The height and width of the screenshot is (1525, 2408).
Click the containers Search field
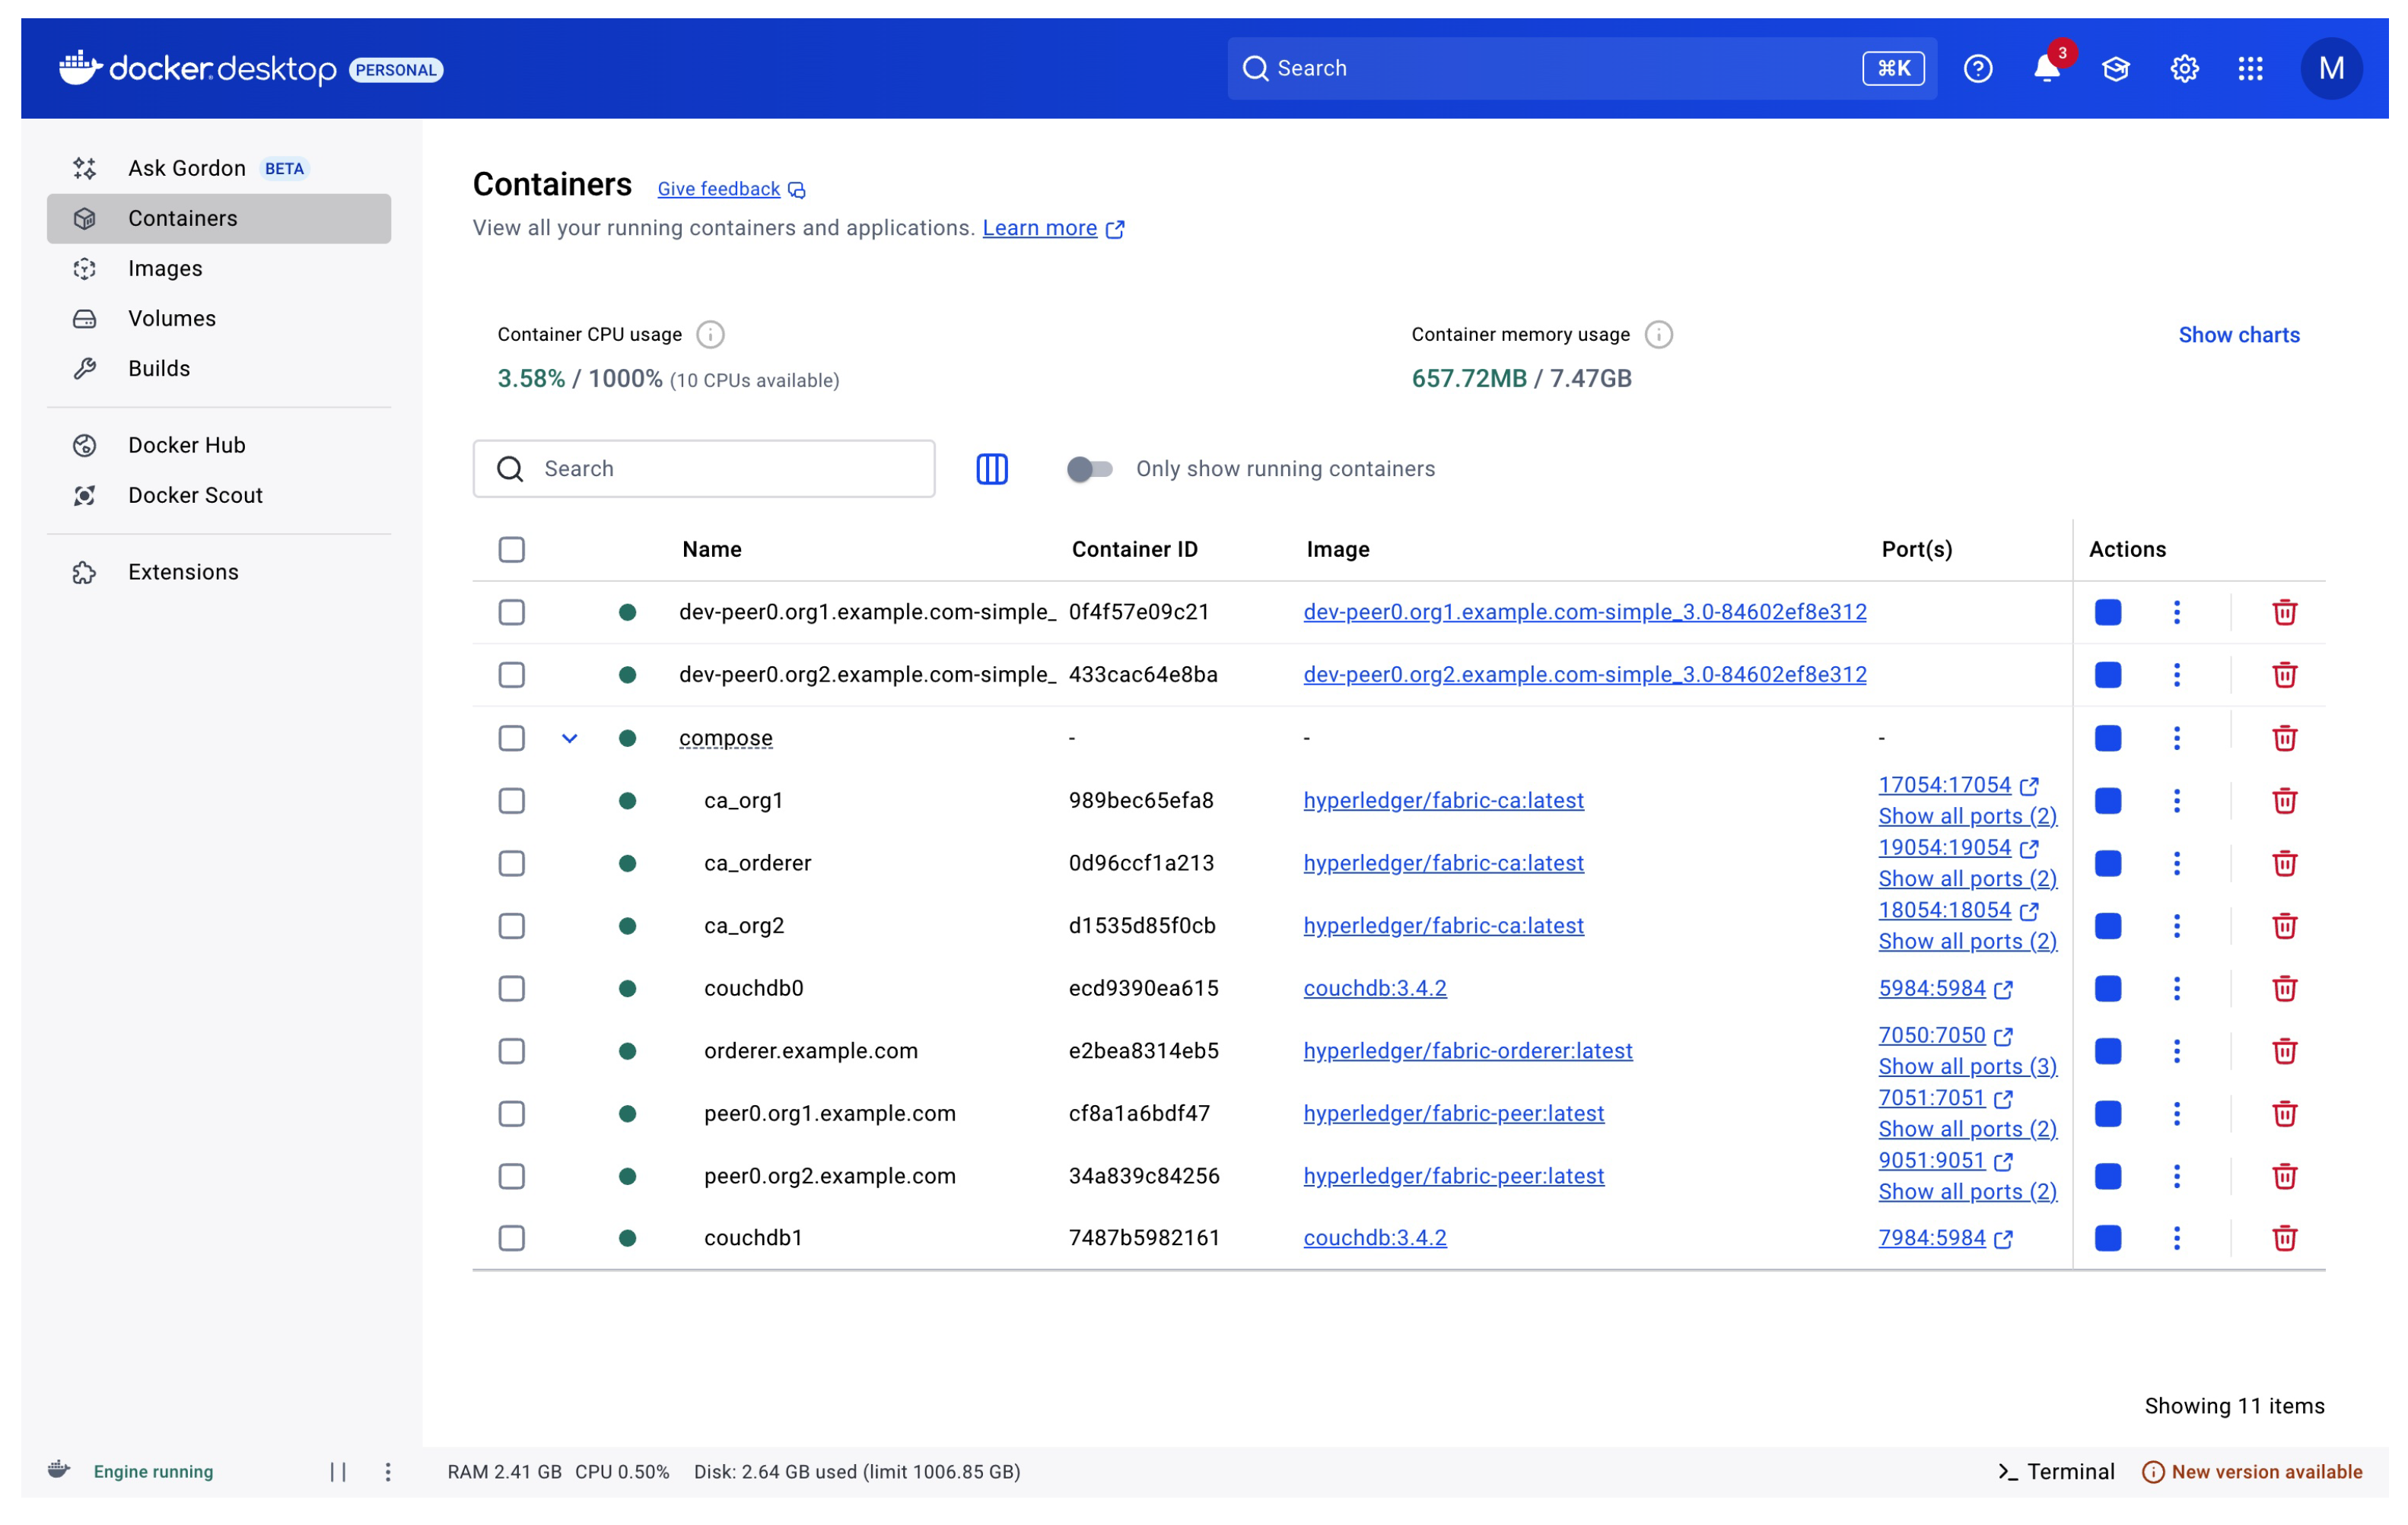[703, 469]
